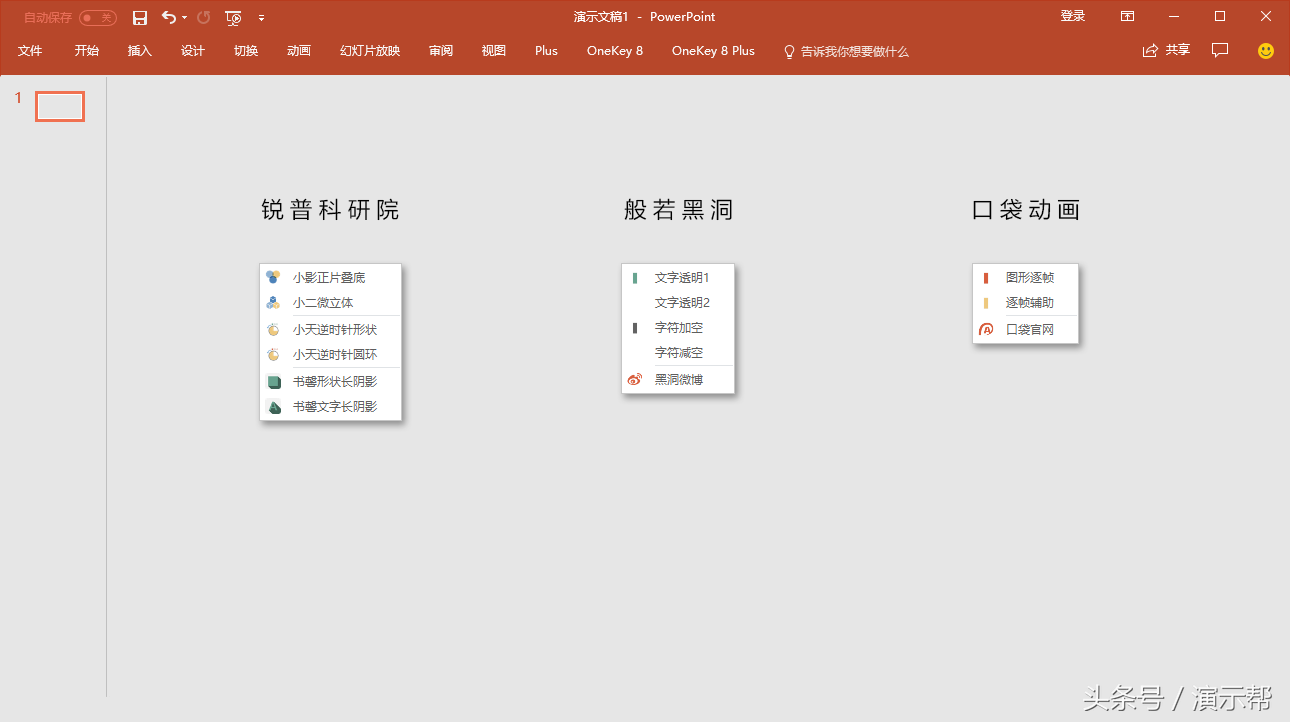Switch to the 开始 tab

tap(87, 51)
